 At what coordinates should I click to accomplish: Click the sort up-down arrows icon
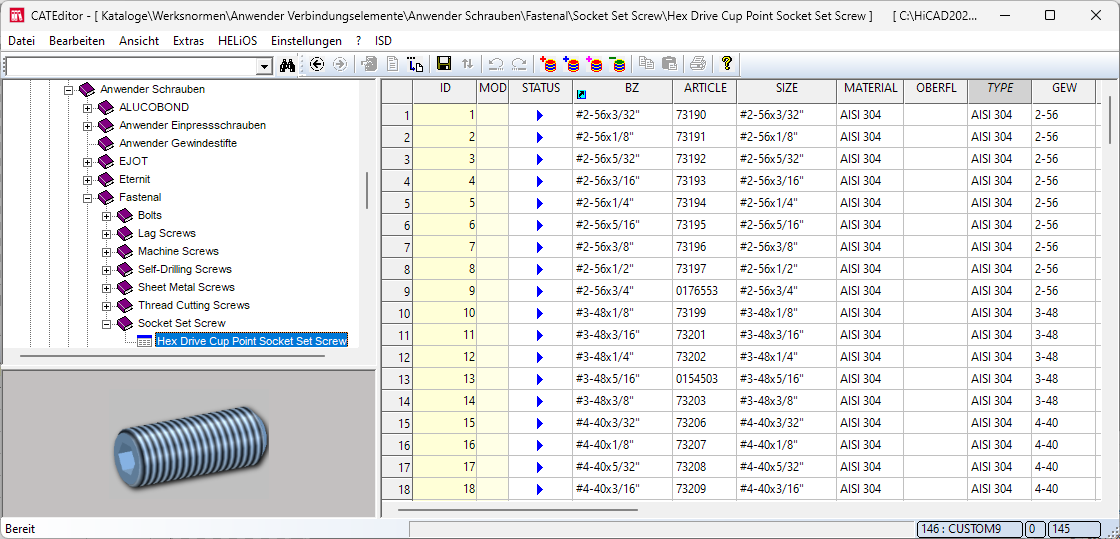[x=467, y=65]
